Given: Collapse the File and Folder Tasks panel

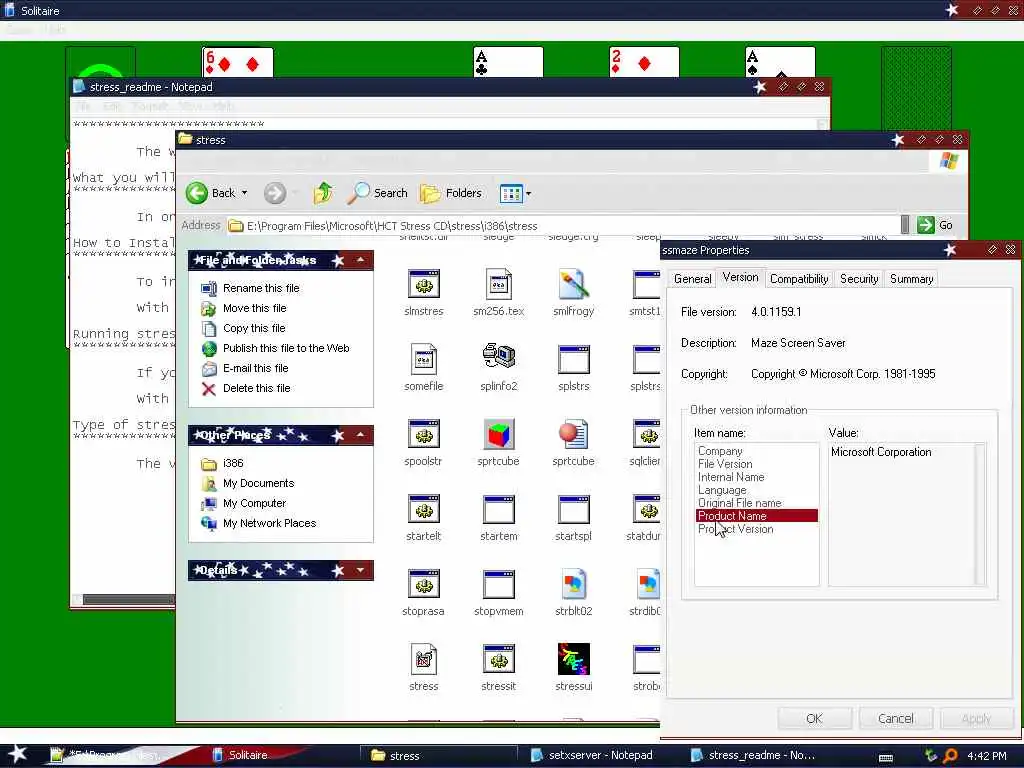Looking at the screenshot, I should click(x=360, y=260).
